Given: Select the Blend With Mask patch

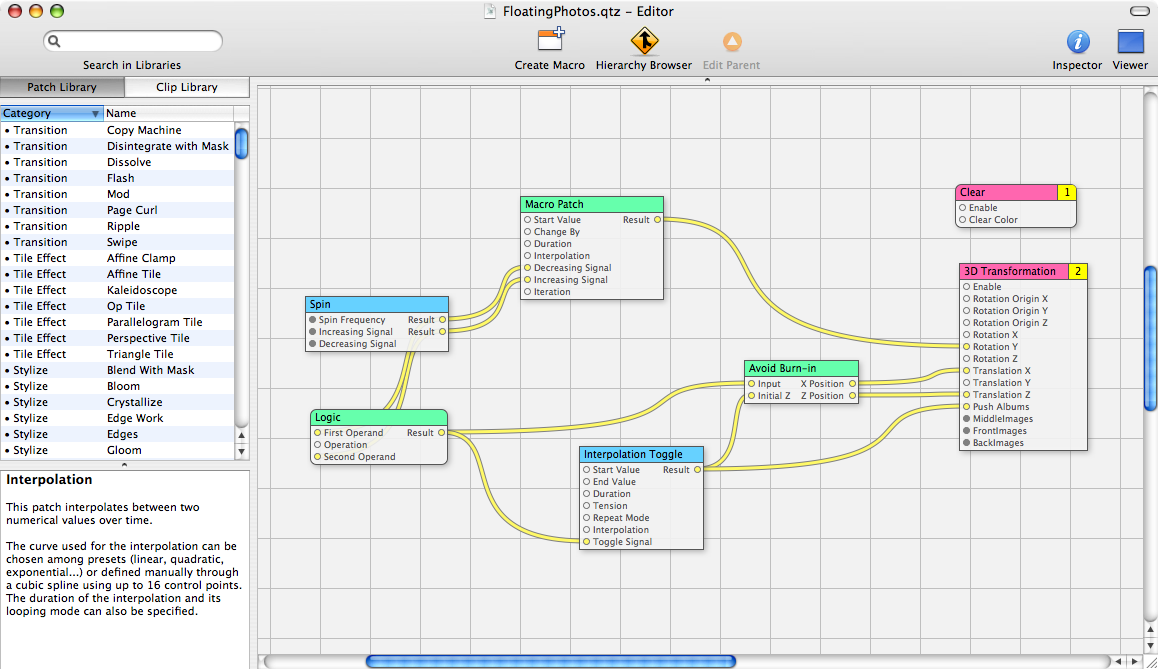Looking at the screenshot, I should click(117, 370).
